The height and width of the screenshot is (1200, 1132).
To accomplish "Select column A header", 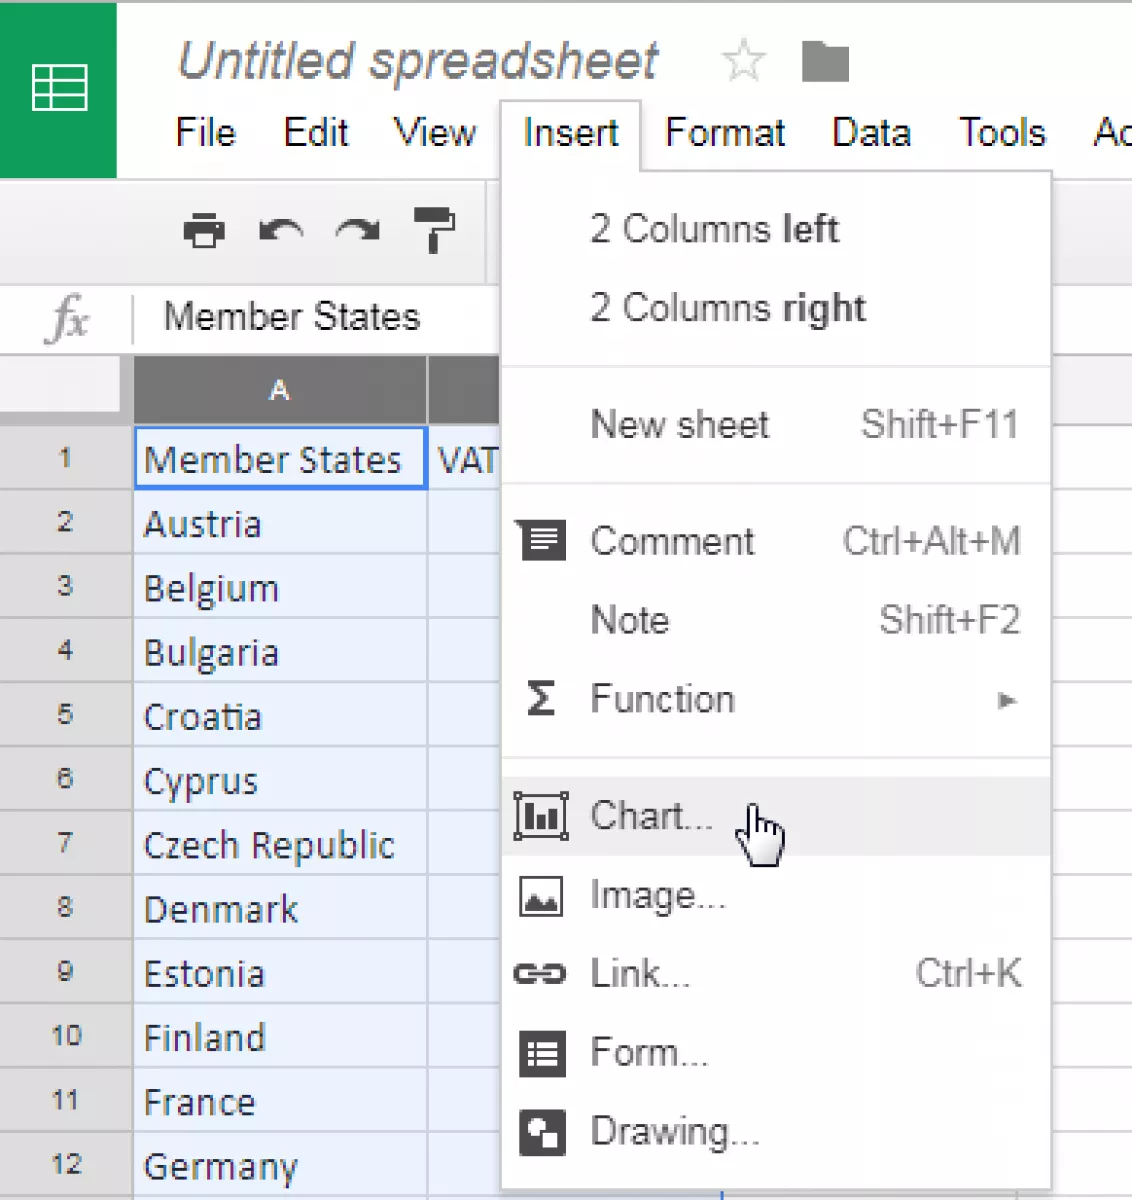I will (x=280, y=390).
